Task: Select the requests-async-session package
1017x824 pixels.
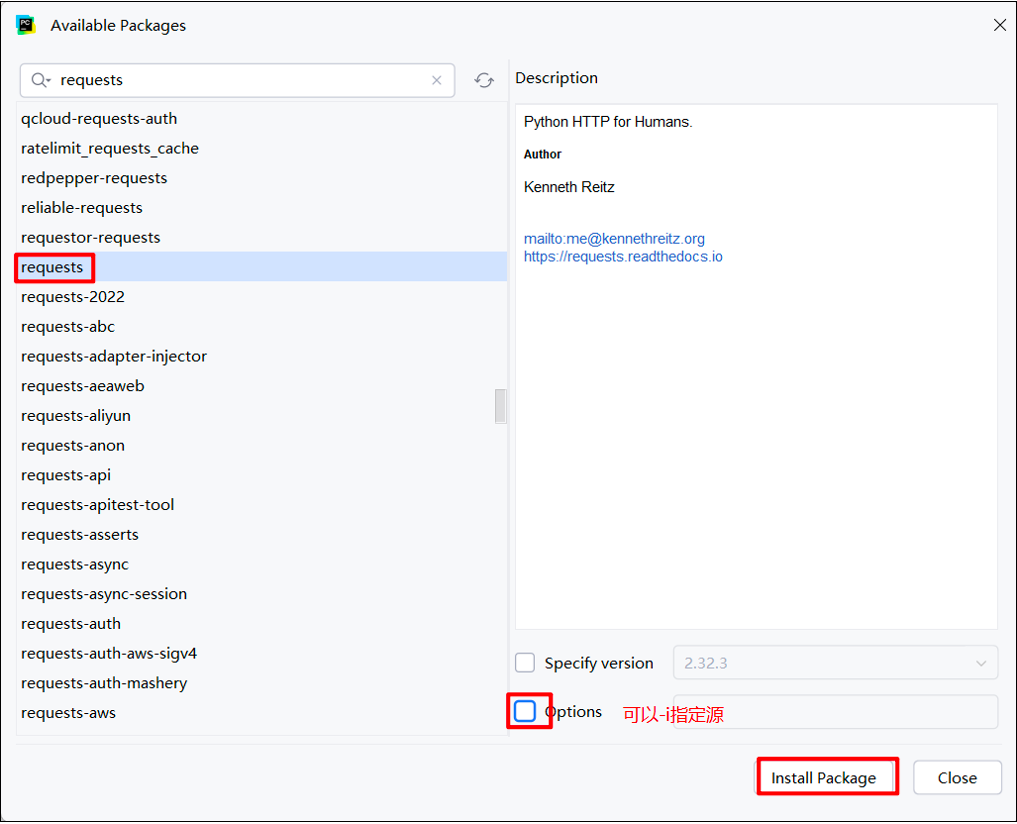Action: pyautogui.click(x=104, y=594)
